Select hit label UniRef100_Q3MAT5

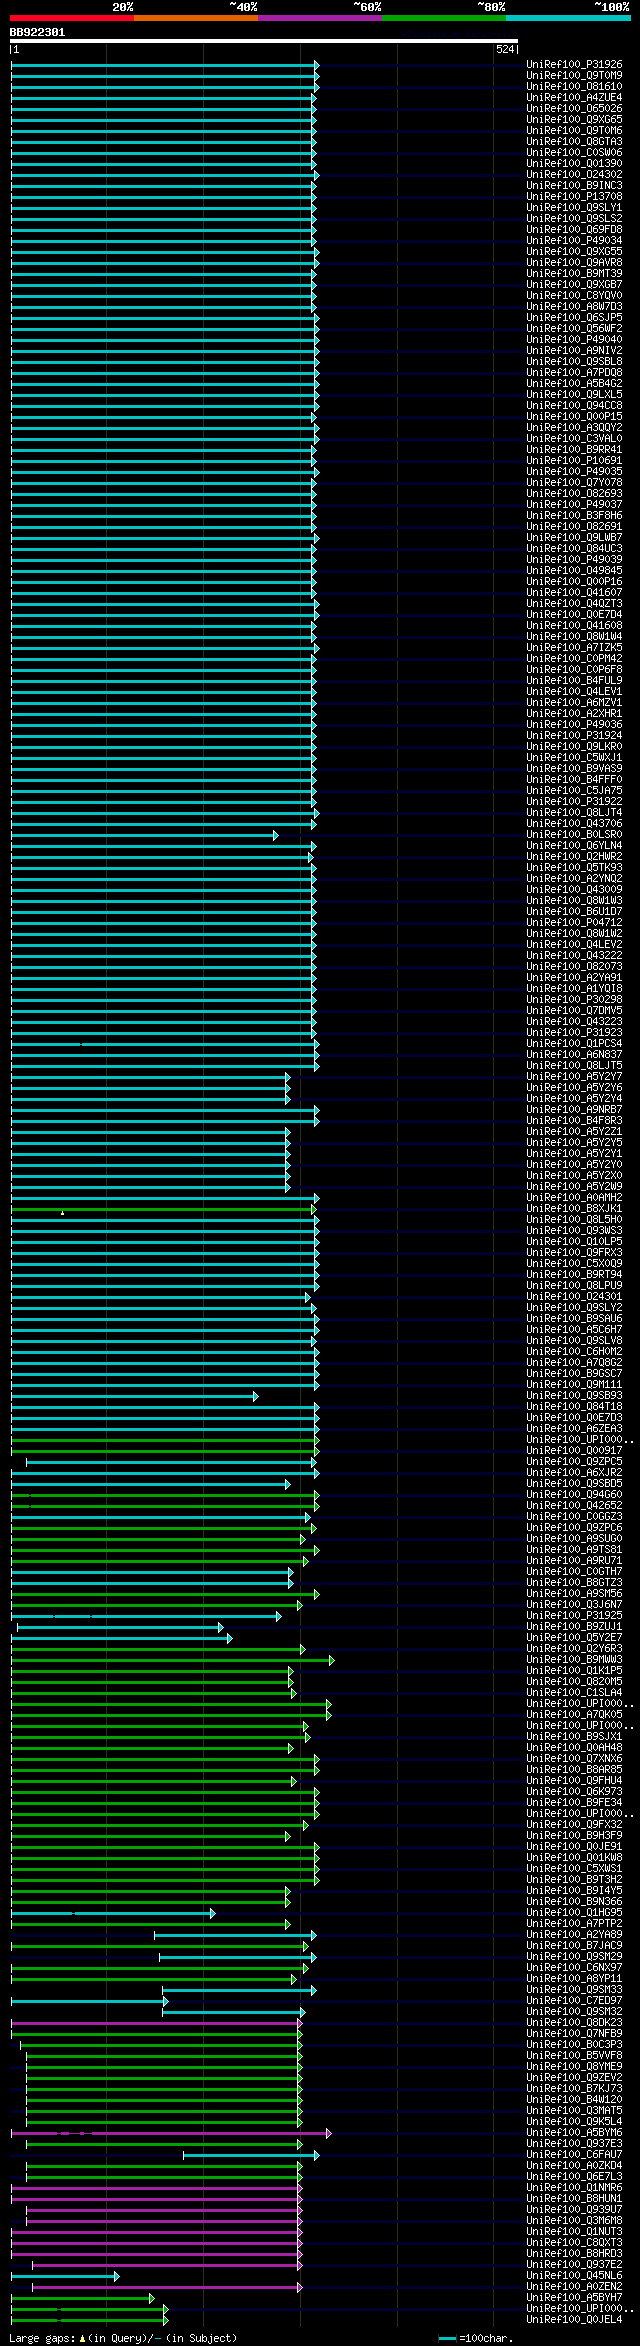pyautogui.click(x=574, y=2111)
